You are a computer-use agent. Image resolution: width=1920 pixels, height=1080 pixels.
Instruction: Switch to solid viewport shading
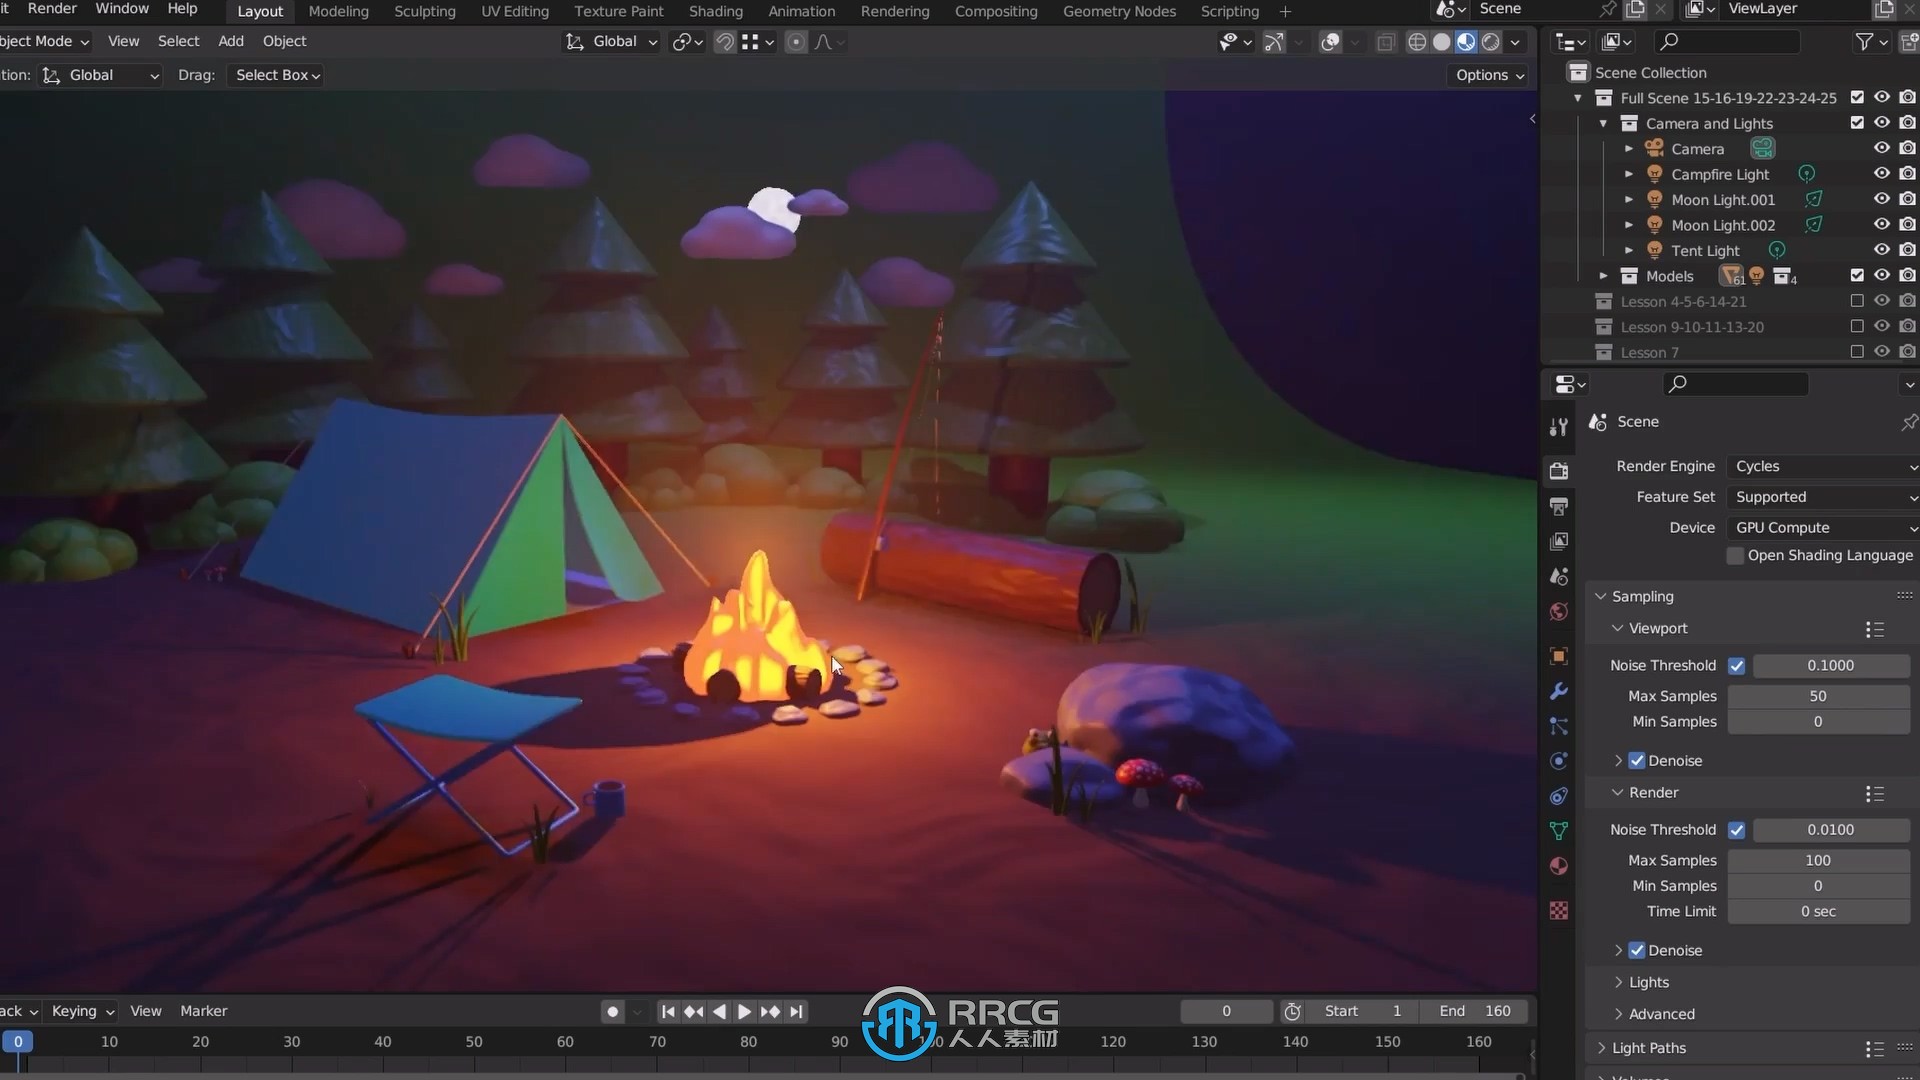coord(1441,42)
